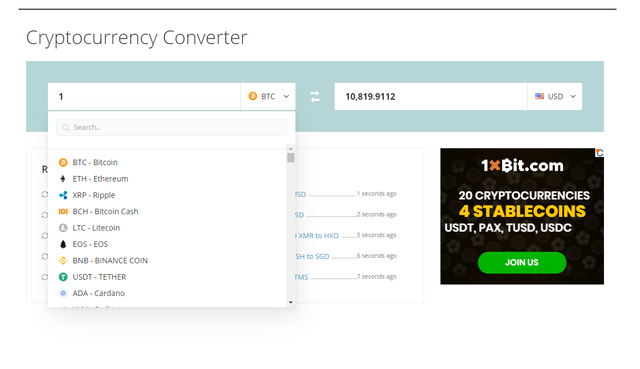Click the EOS icon

[63, 244]
